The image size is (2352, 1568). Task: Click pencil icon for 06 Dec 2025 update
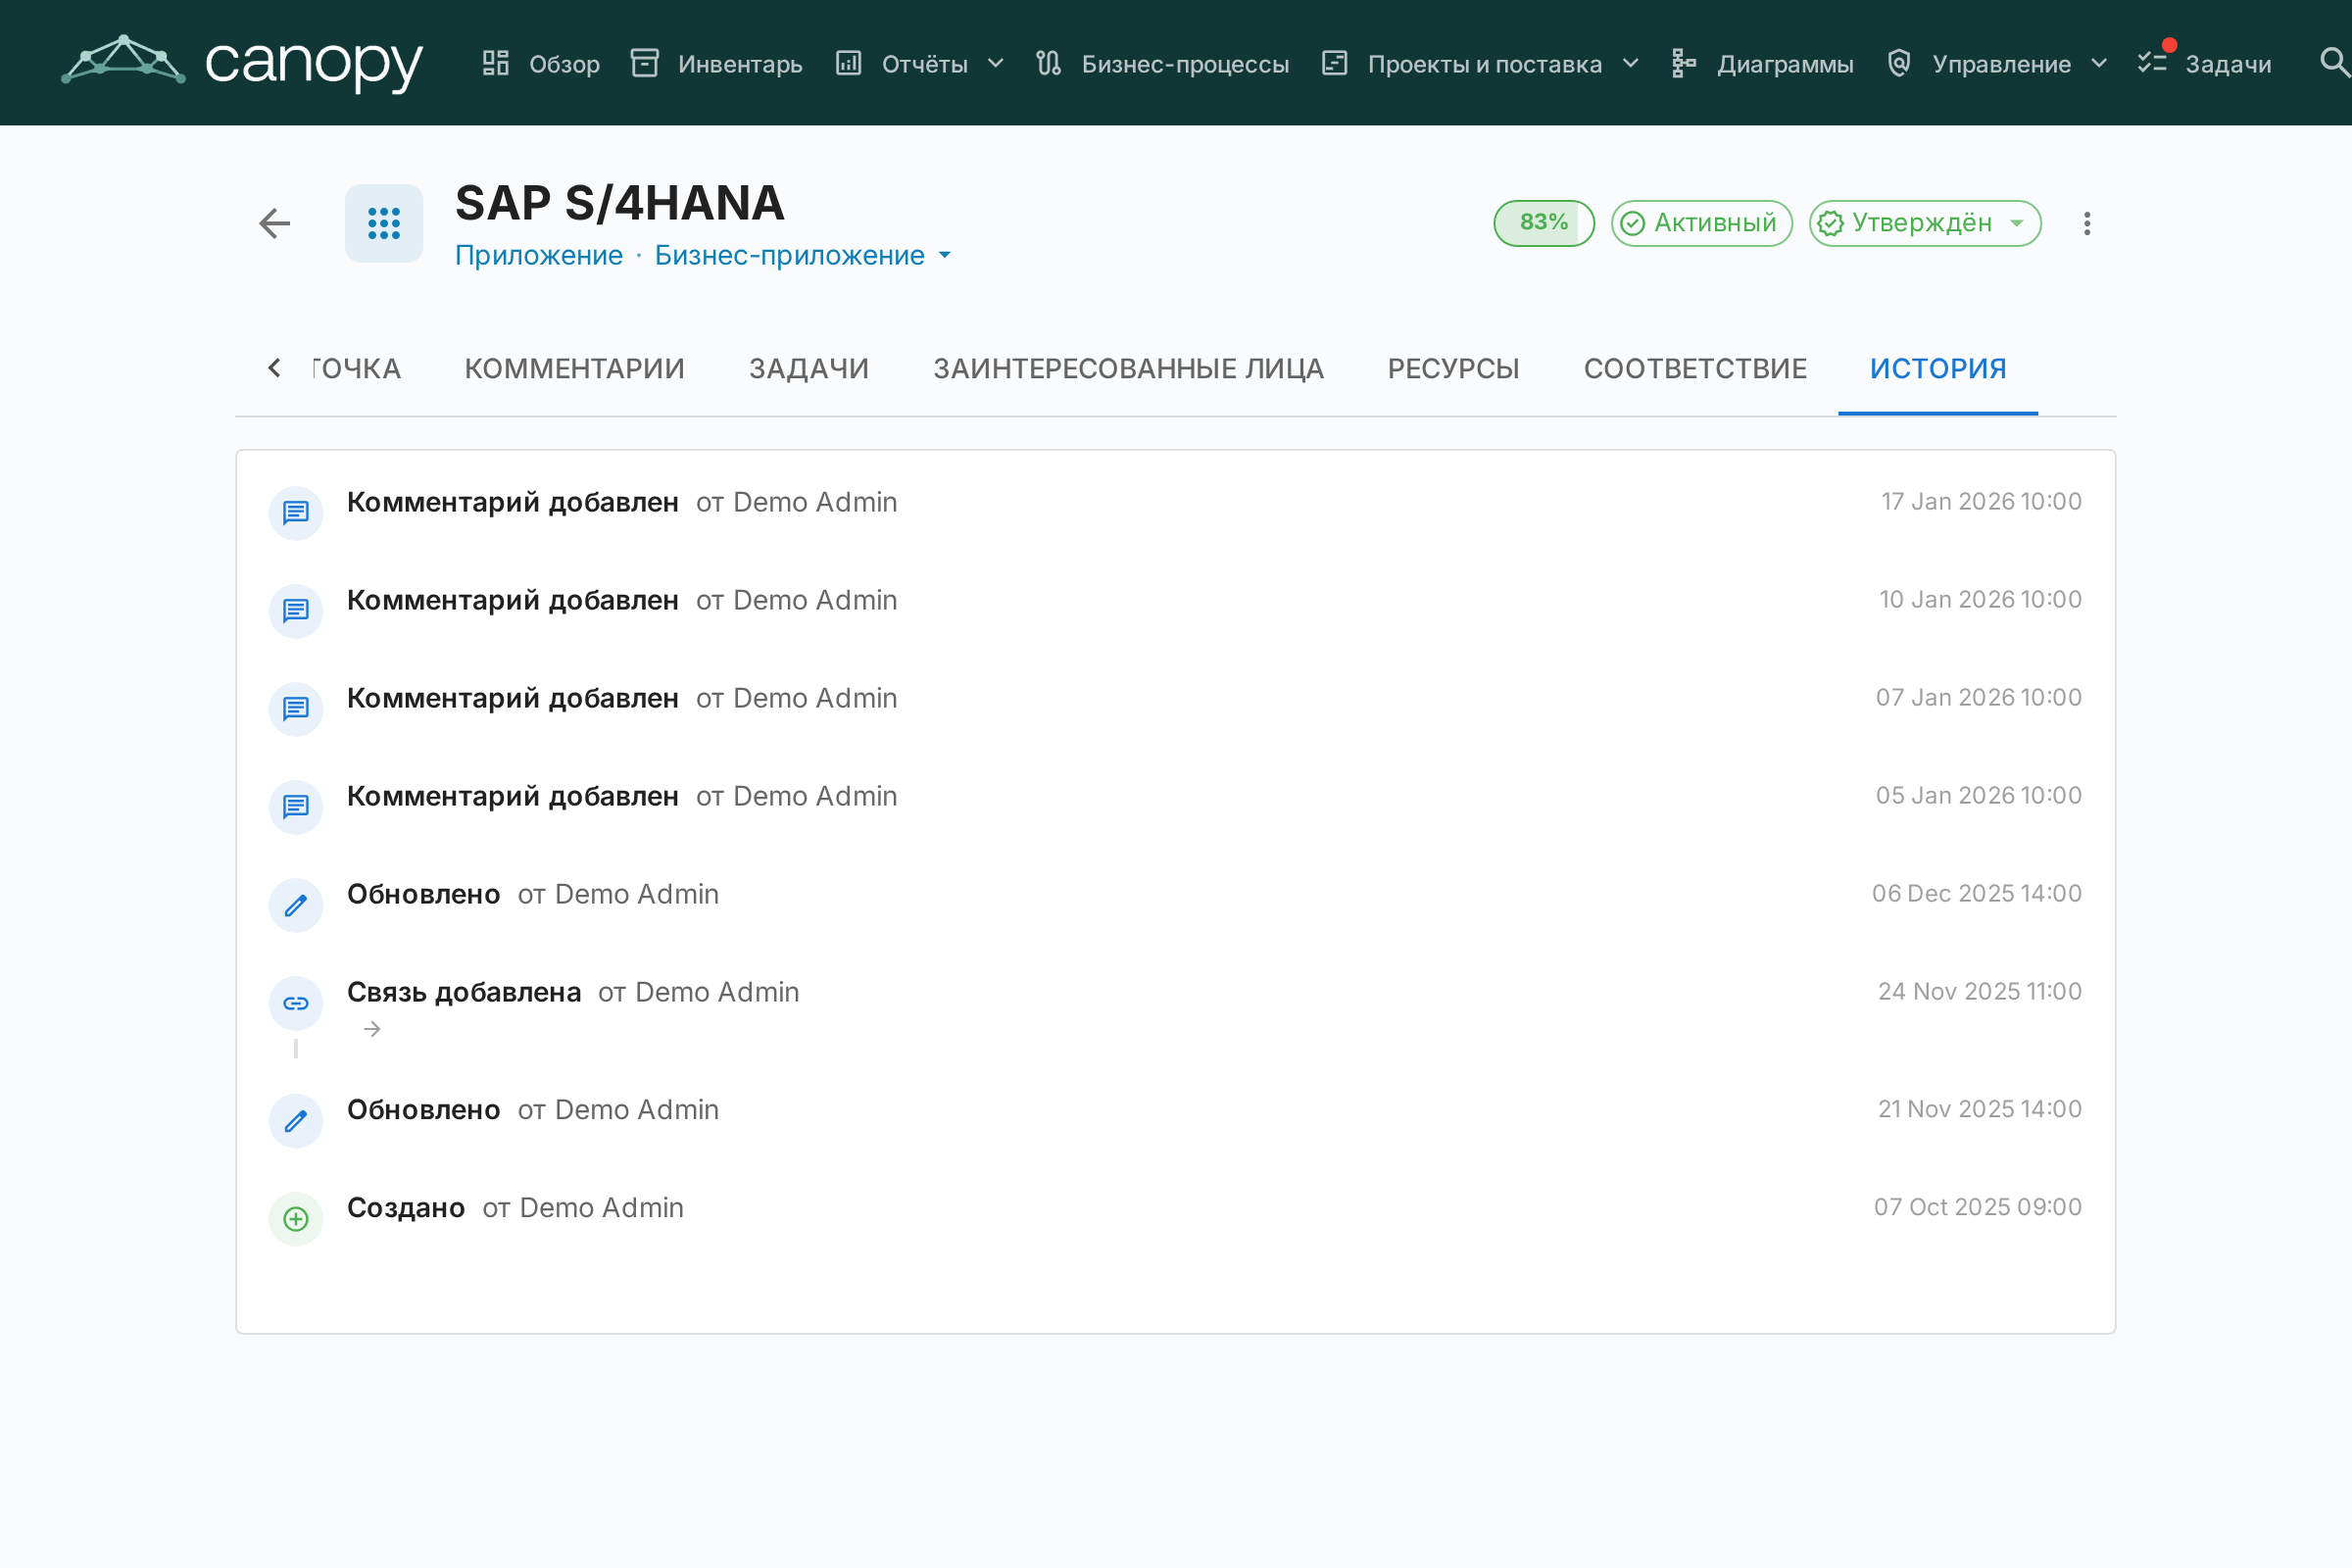point(296,905)
